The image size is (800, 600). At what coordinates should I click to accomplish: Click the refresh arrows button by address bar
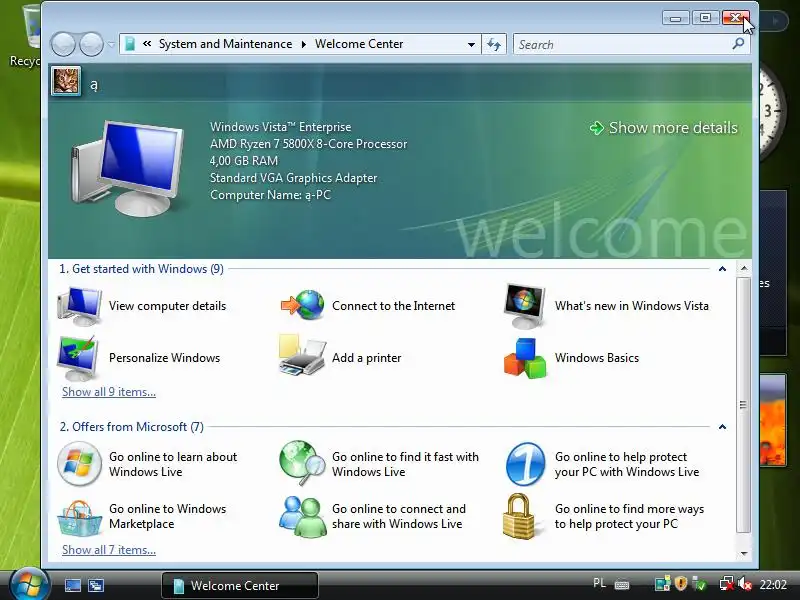point(494,44)
